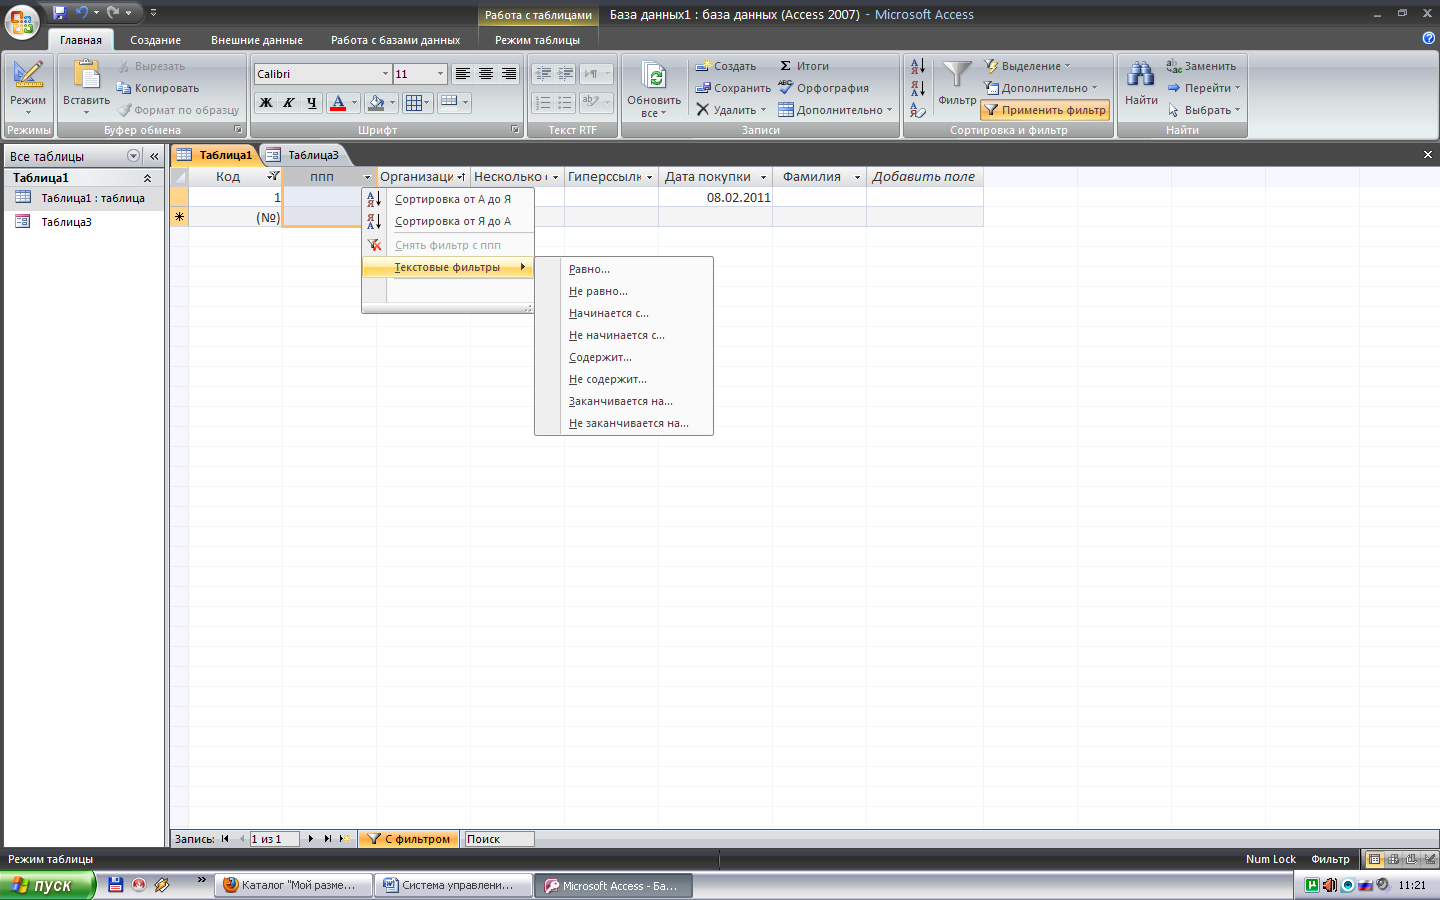Click the Добавить поле column header
Screen dimensions: 1440x900
point(924,177)
